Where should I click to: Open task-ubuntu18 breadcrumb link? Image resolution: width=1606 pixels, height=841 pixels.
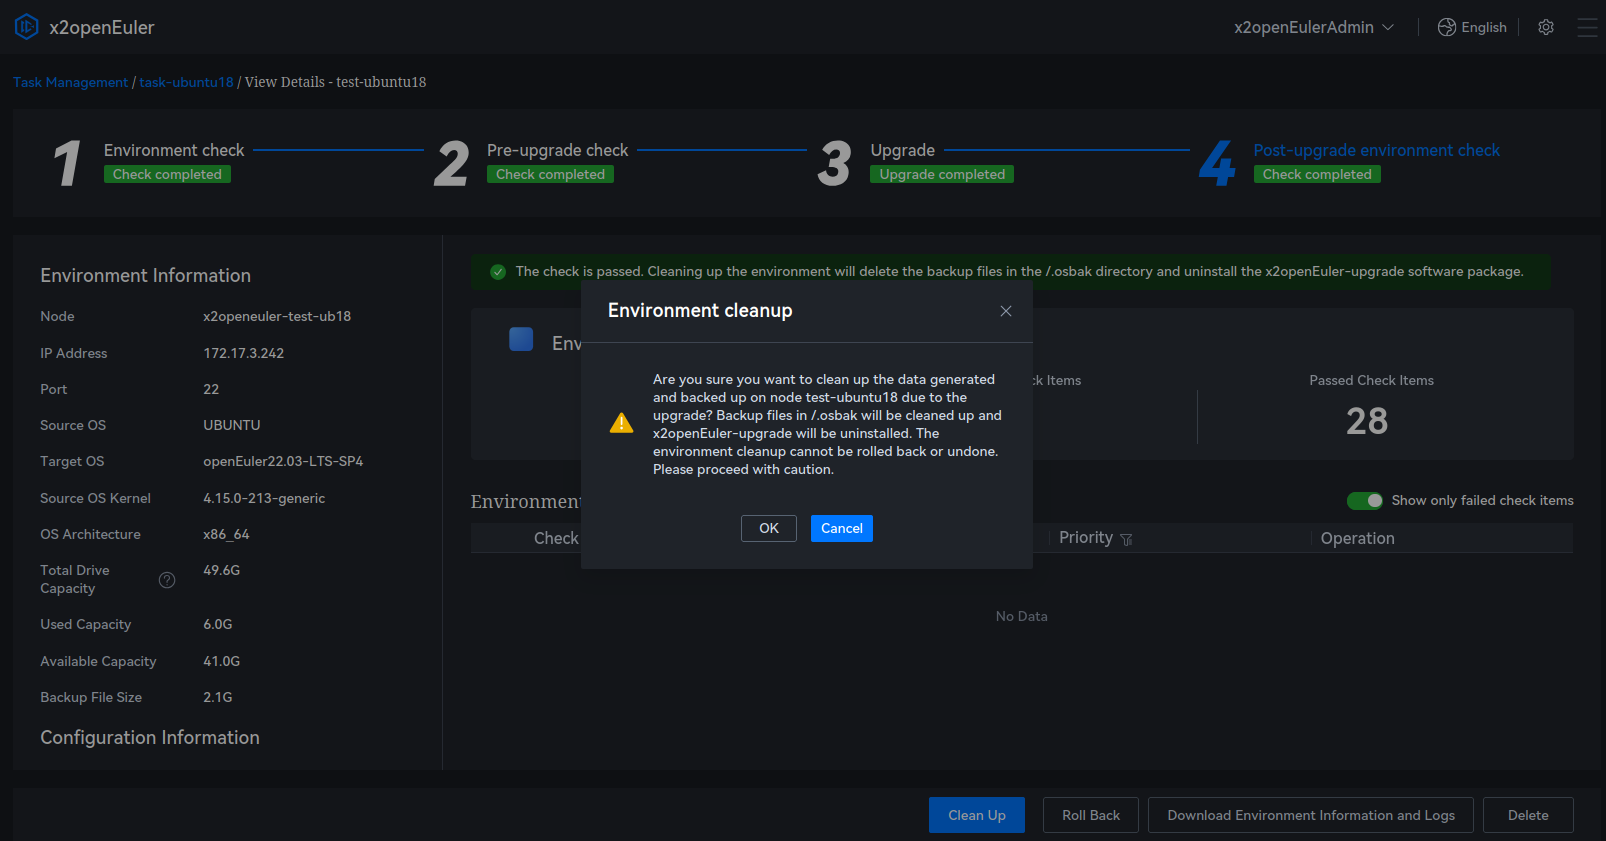coord(186,82)
